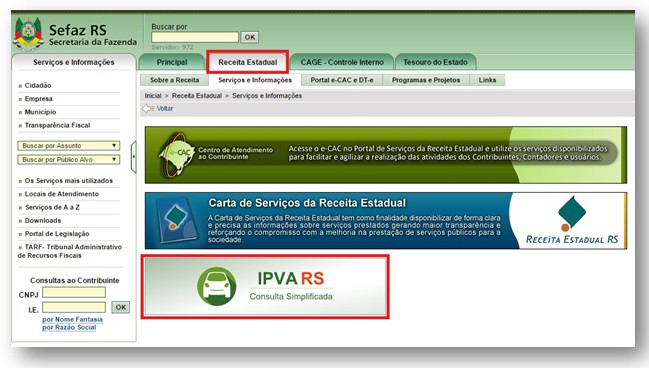
Task: Select the Sobre a Receita subtab
Action: click(x=174, y=80)
